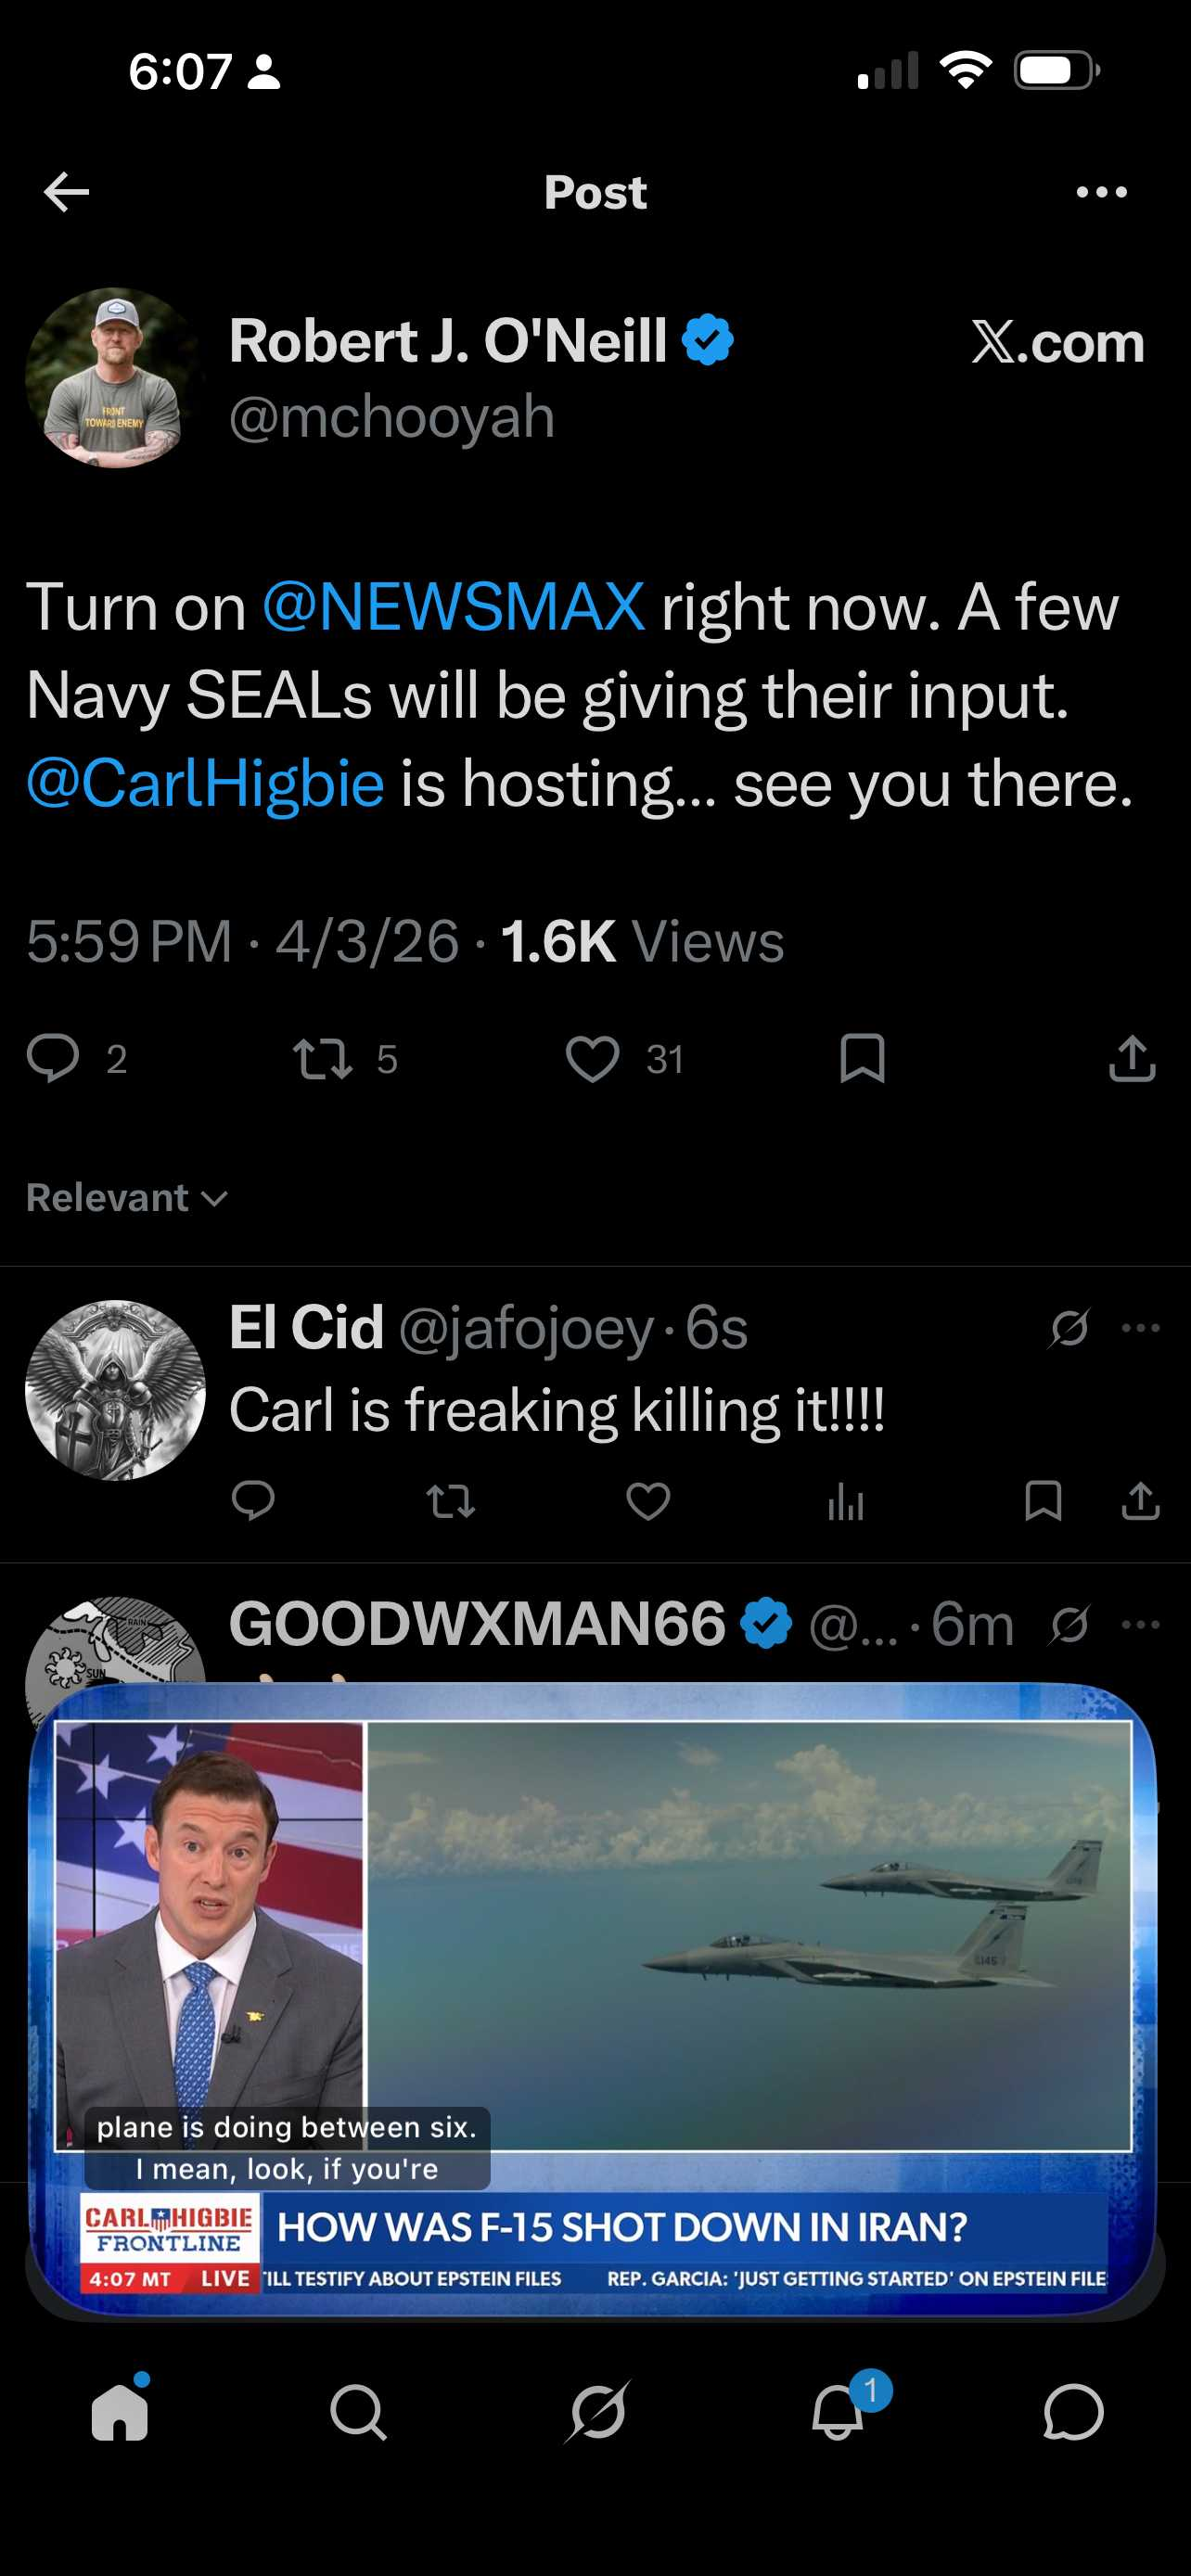Open the Grok icon on El Cid's reply

(1069, 1328)
